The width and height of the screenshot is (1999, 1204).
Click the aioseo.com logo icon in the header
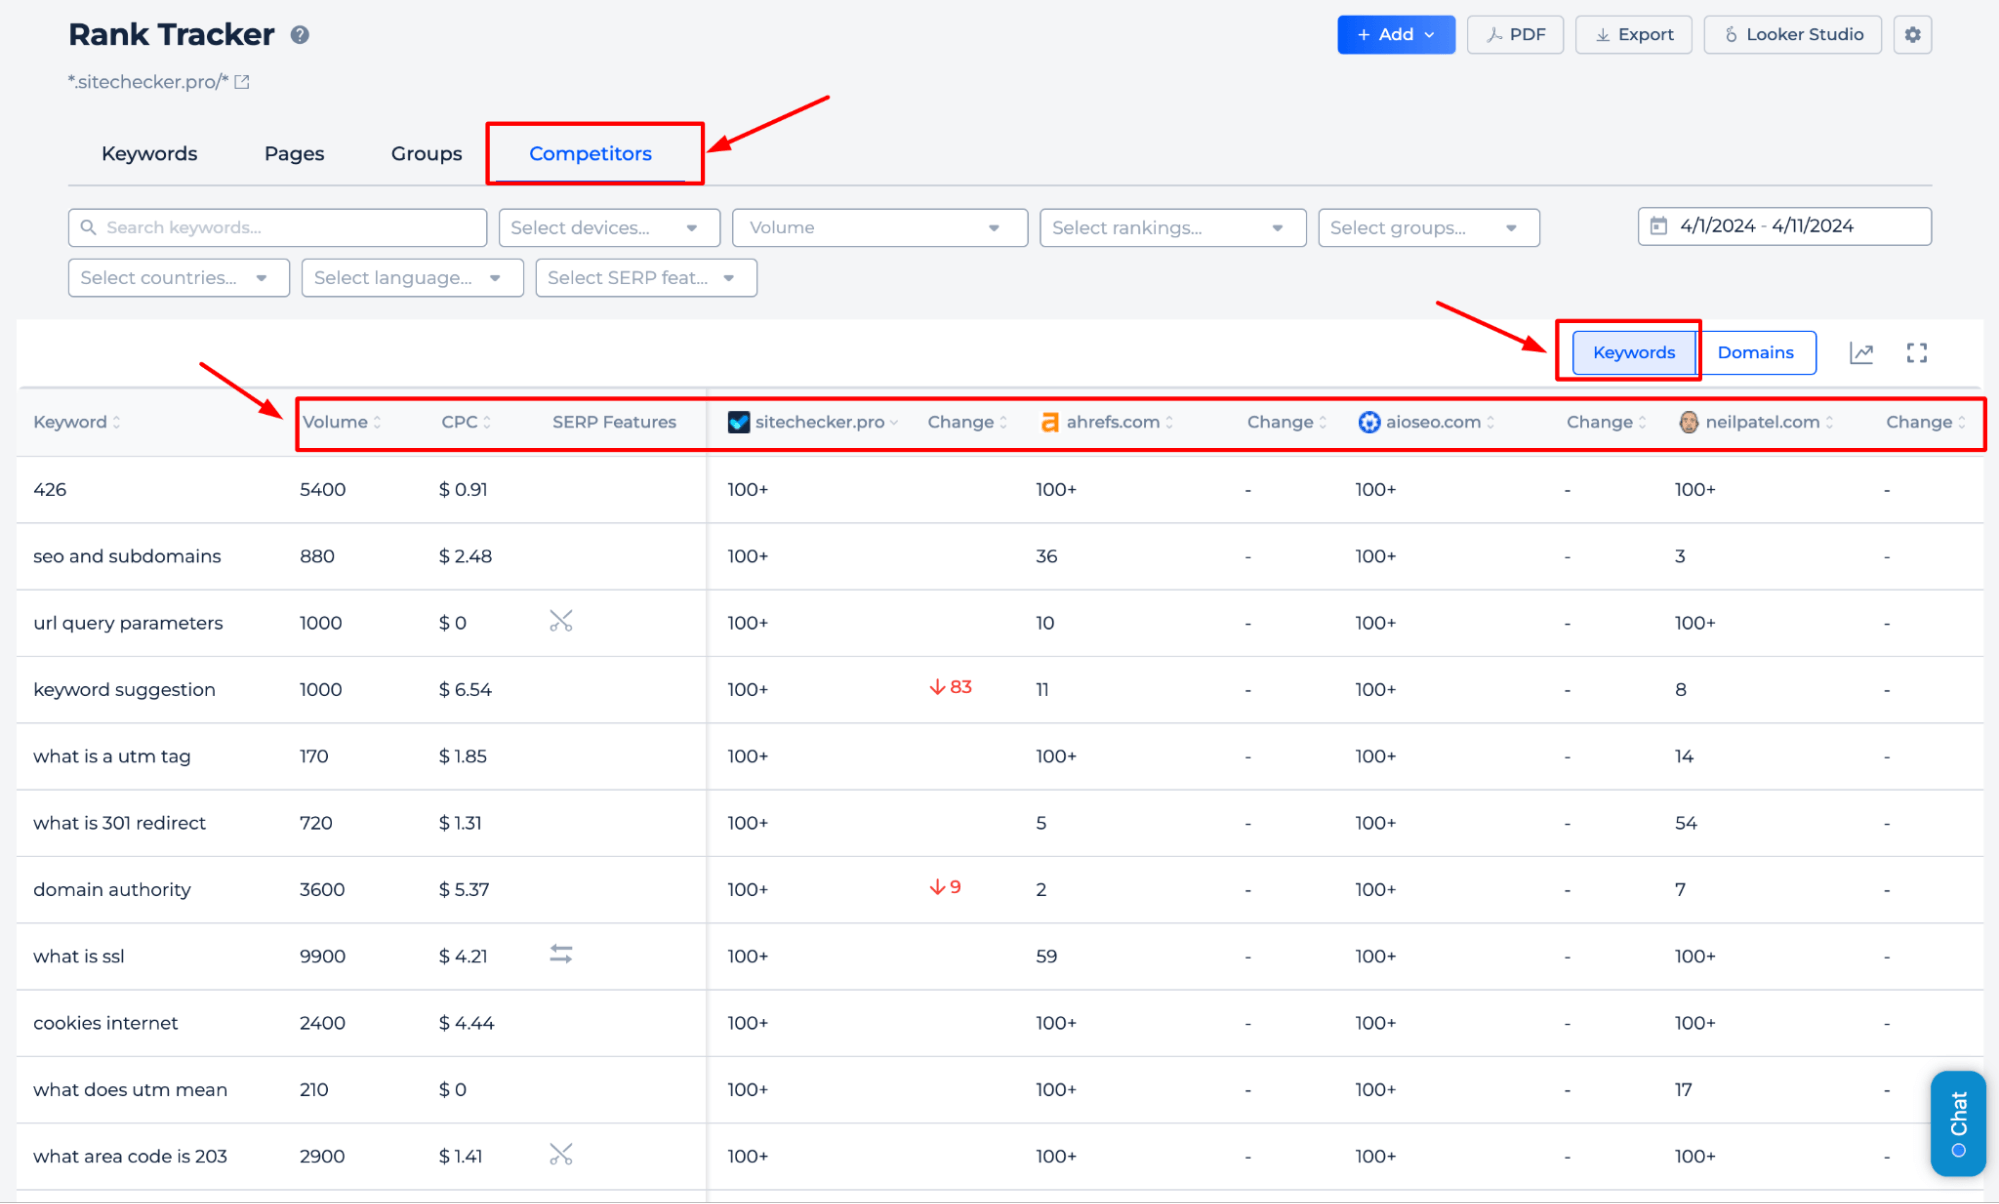coord(1369,422)
